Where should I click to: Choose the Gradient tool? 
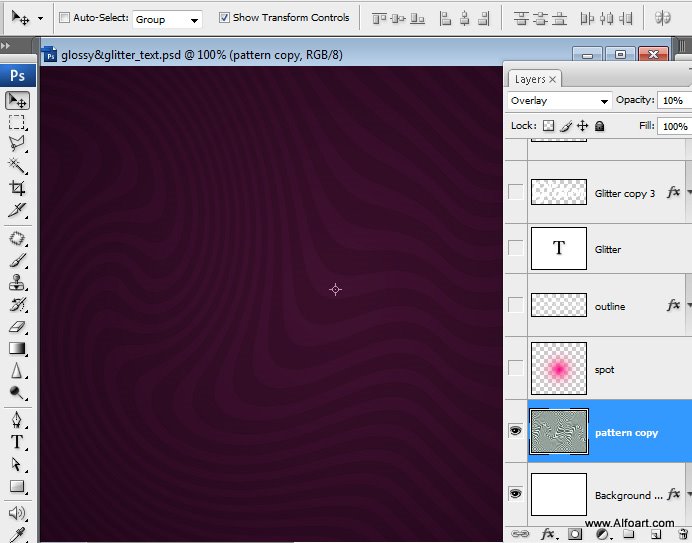tap(17, 348)
